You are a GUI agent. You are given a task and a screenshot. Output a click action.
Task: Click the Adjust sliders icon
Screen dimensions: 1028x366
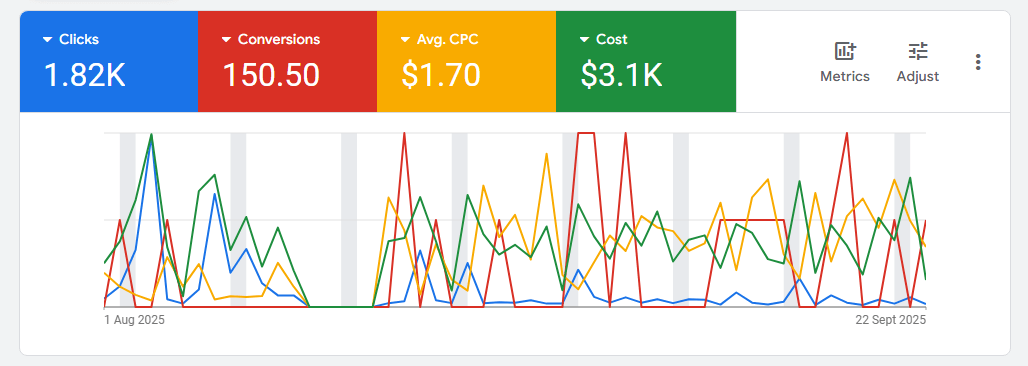click(918, 51)
